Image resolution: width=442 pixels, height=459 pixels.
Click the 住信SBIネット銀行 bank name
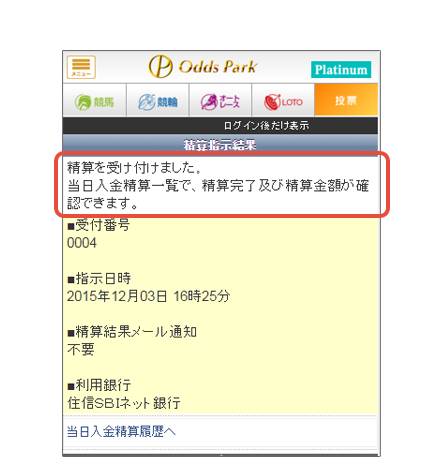[x=124, y=403]
